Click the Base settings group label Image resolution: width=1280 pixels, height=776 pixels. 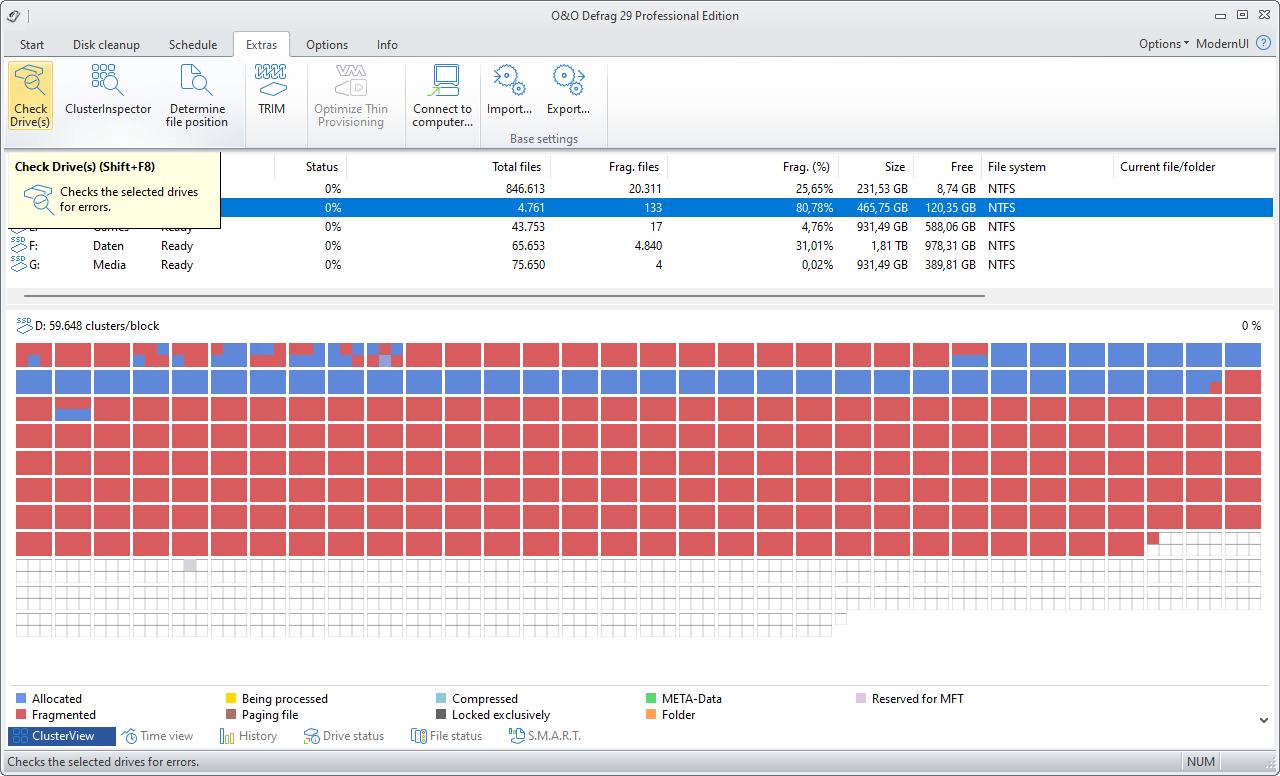(544, 139)
